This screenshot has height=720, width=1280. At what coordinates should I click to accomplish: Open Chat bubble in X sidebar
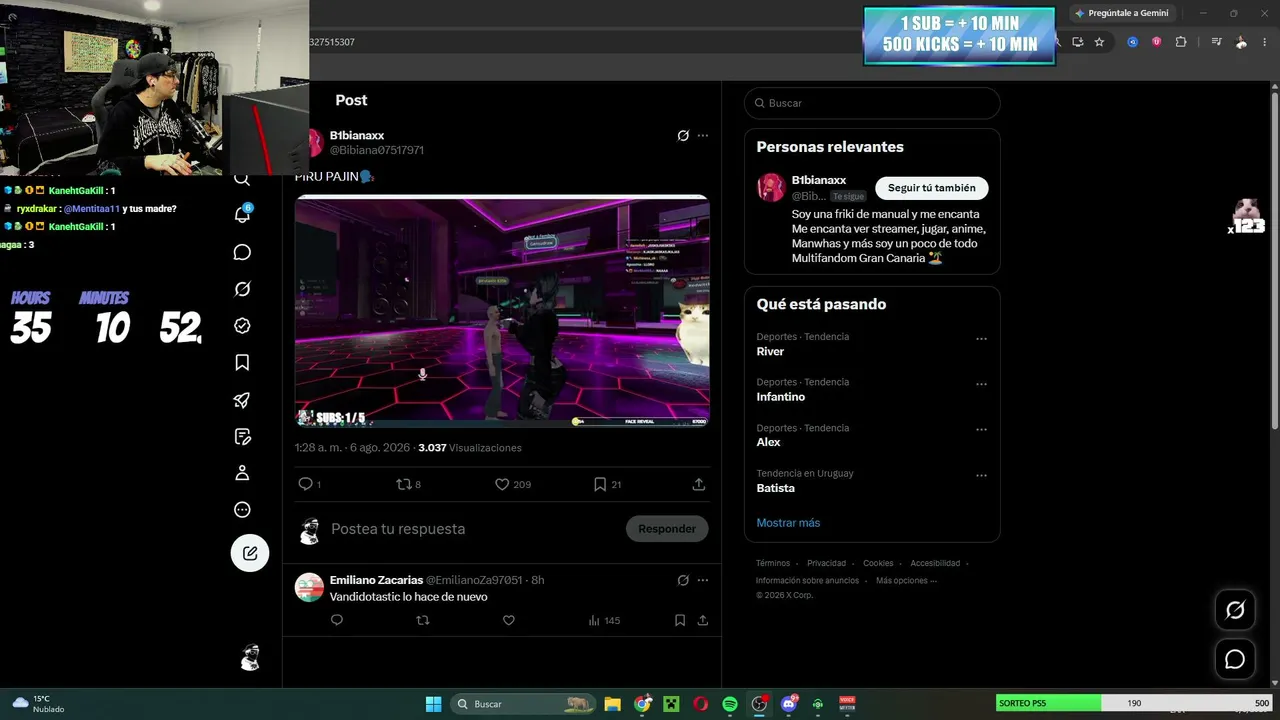[242, 252]
